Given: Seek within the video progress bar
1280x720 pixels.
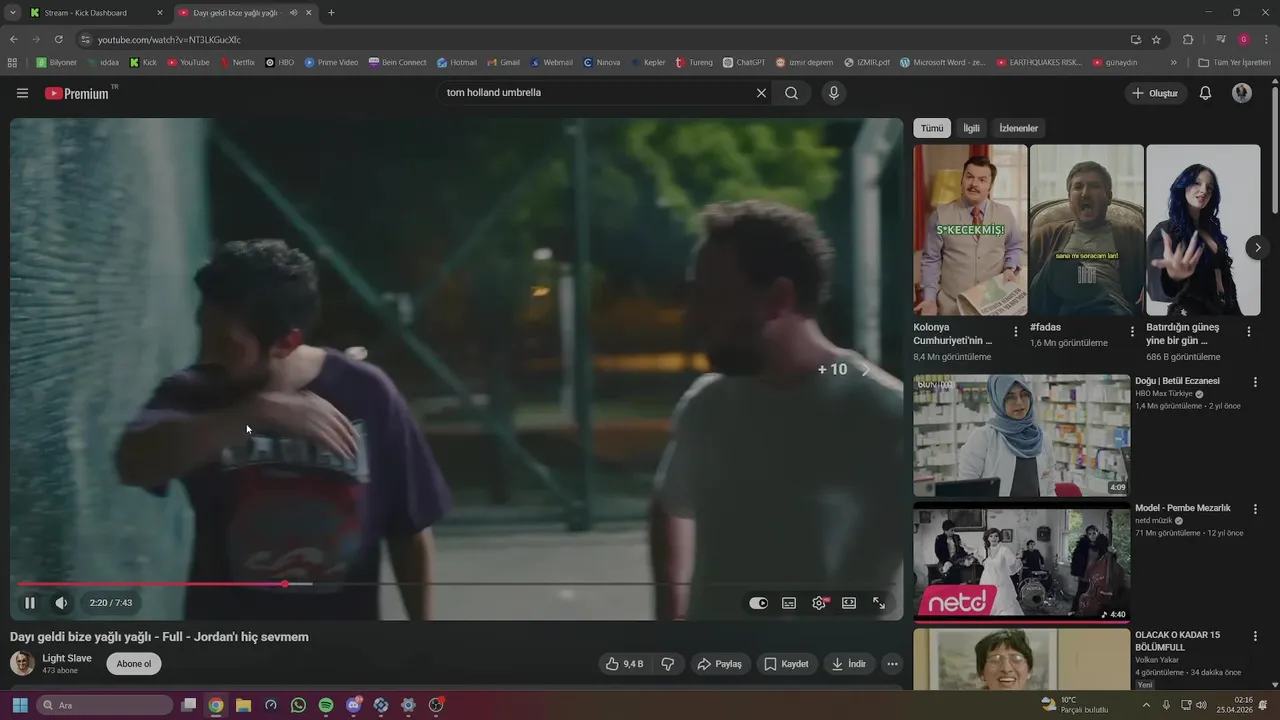Looking at the screenshot, I should click(x=456, y=584).
